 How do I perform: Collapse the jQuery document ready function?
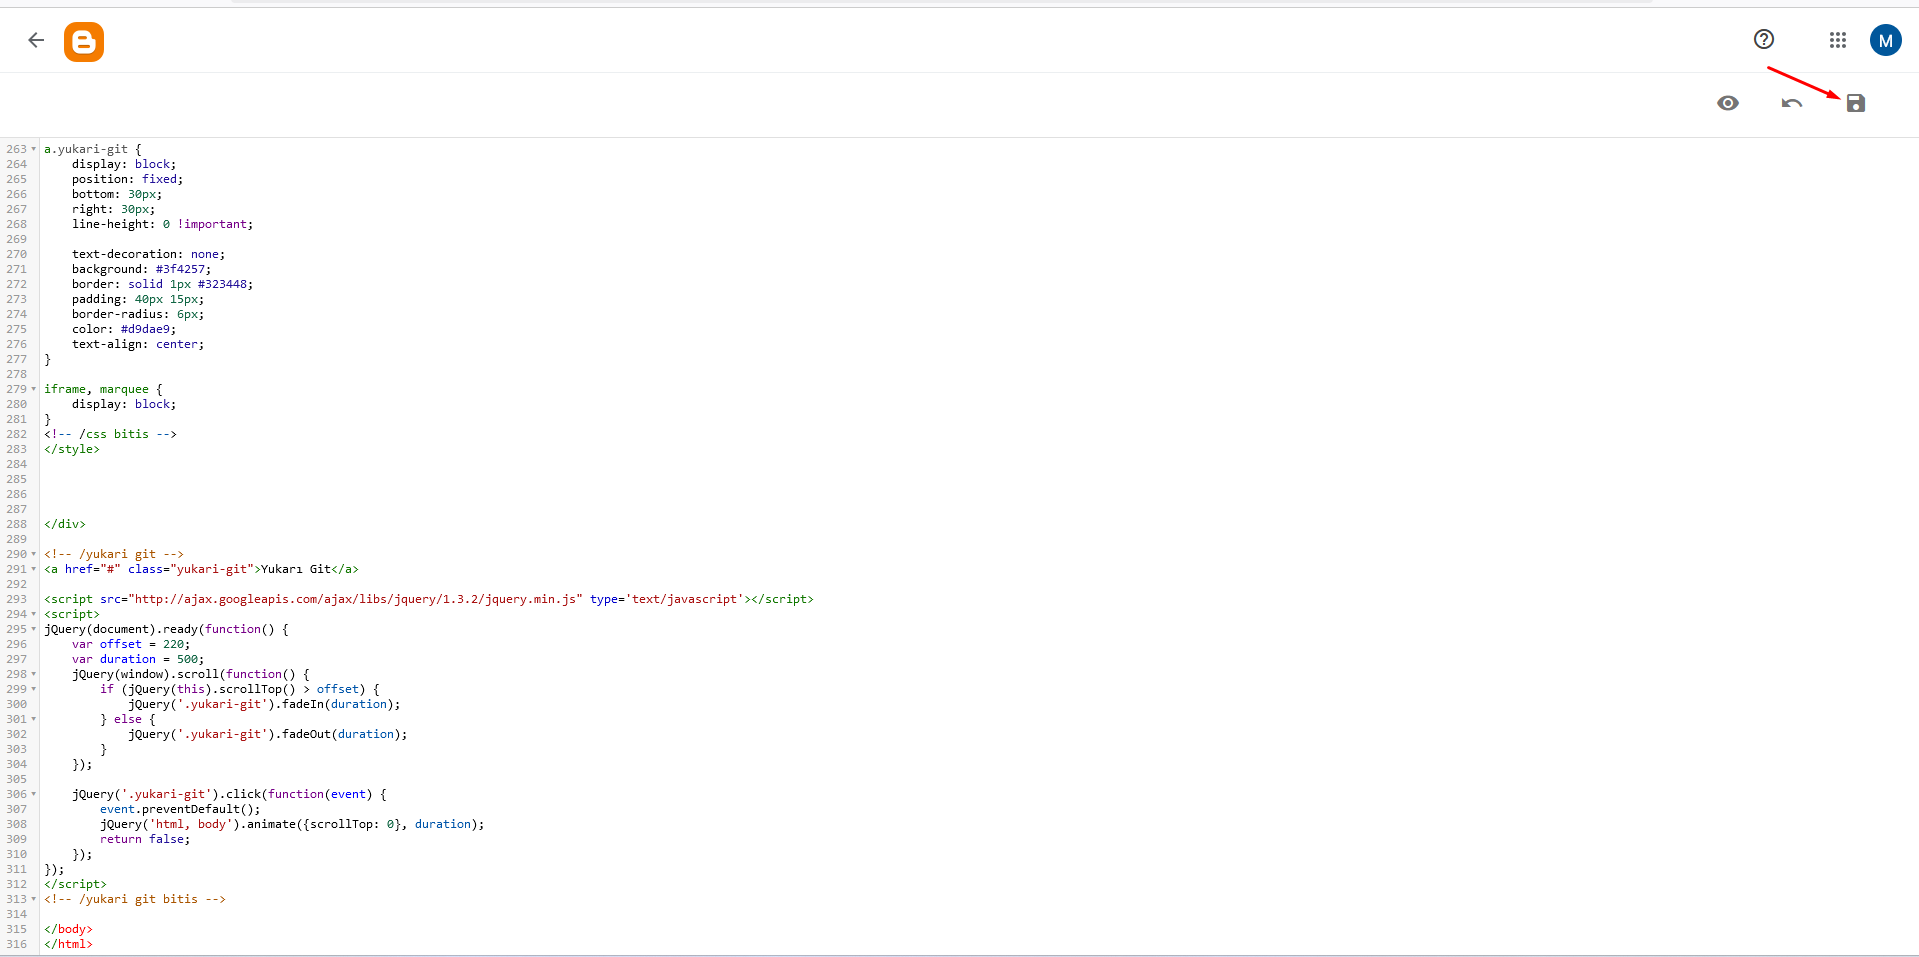[x=33, y=629]
